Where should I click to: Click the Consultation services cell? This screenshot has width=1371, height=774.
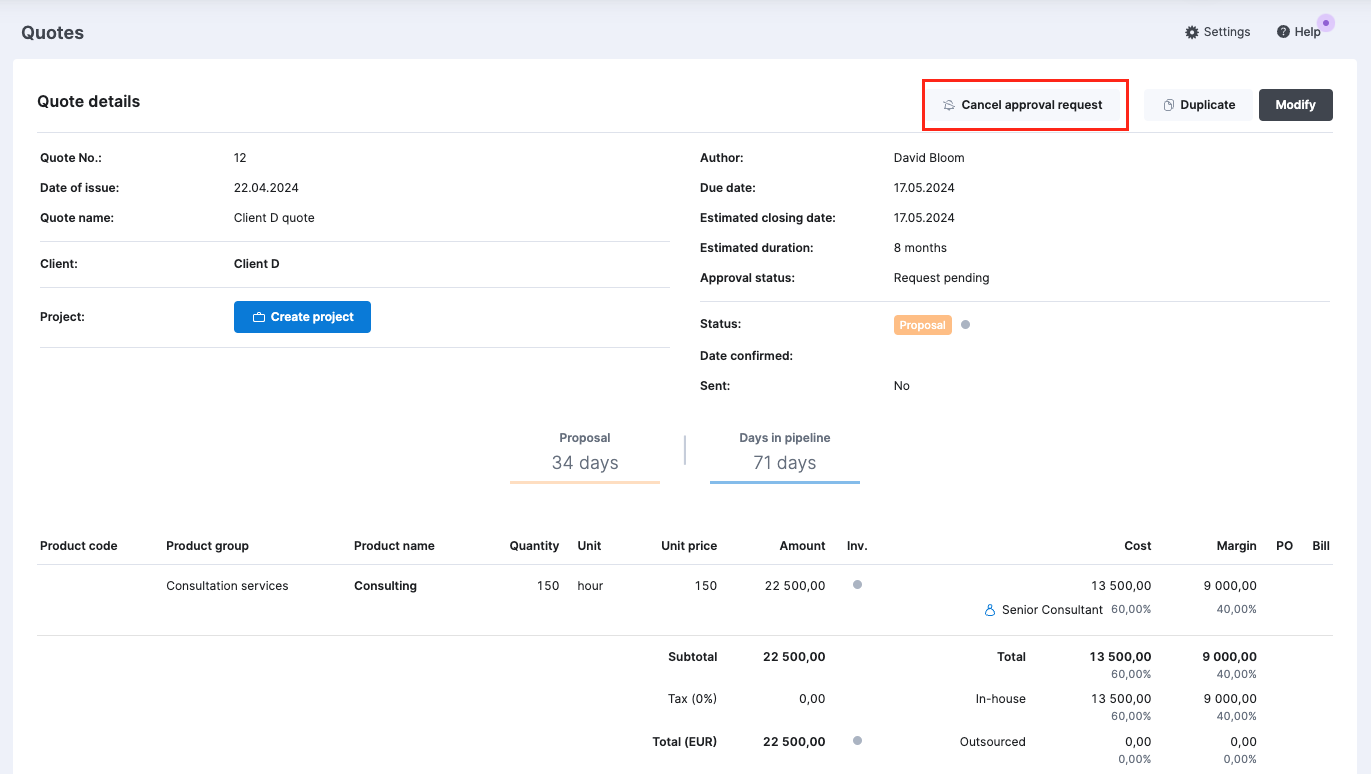point(227,586)
